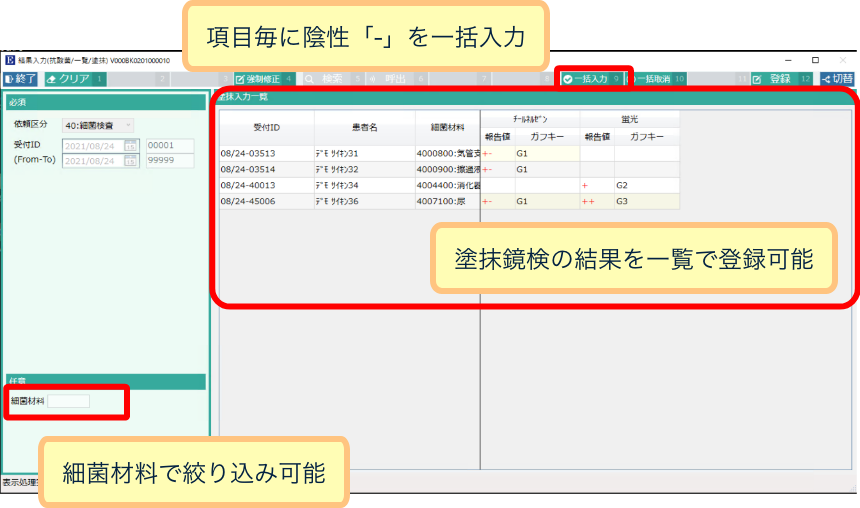
Task: Click the 細菌材料 filter input field
Action: (69, 401)
